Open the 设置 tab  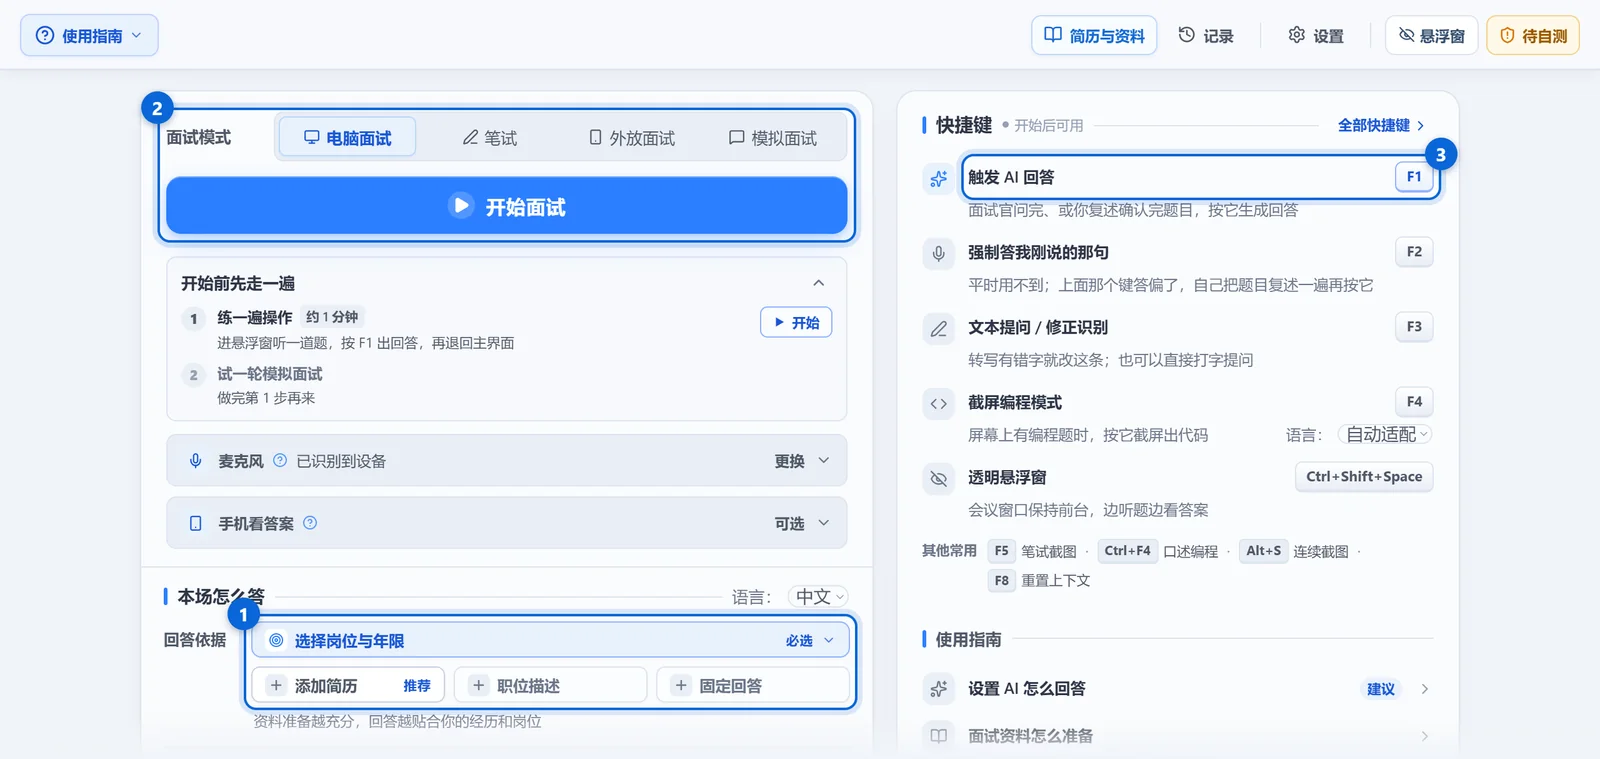1316,36
